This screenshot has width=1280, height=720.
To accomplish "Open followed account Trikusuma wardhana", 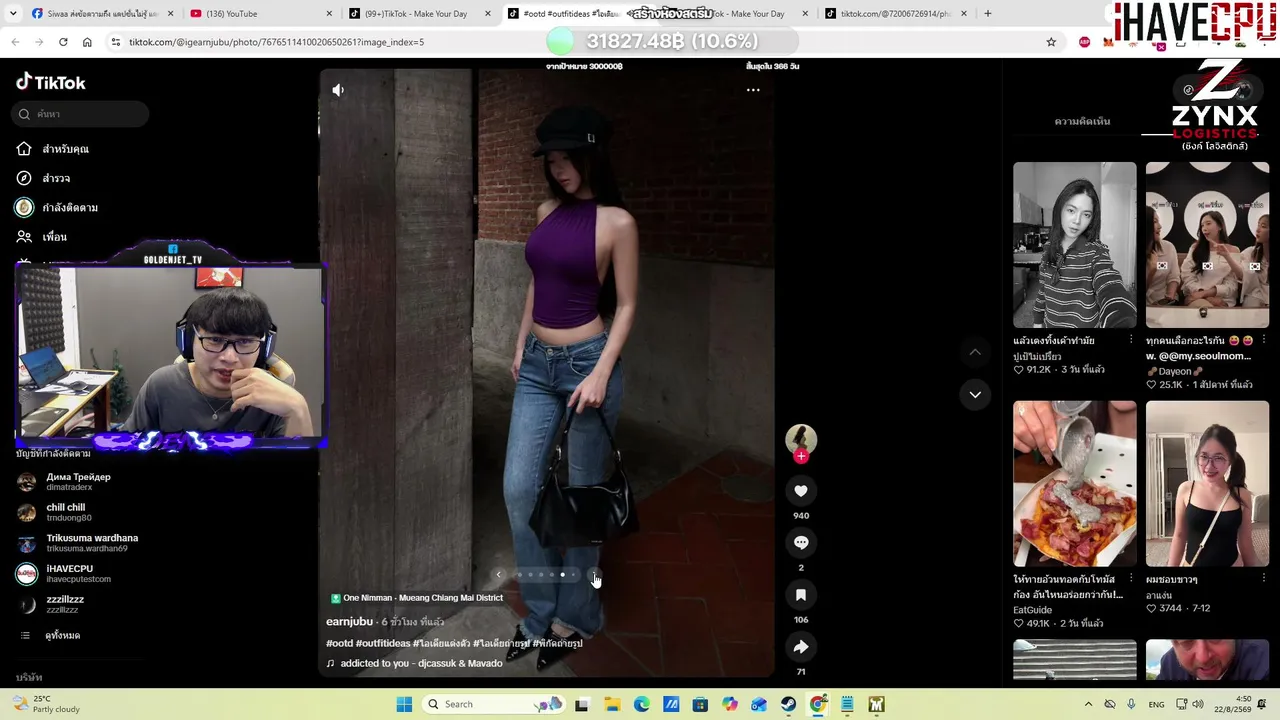I will tap(78, 543).
